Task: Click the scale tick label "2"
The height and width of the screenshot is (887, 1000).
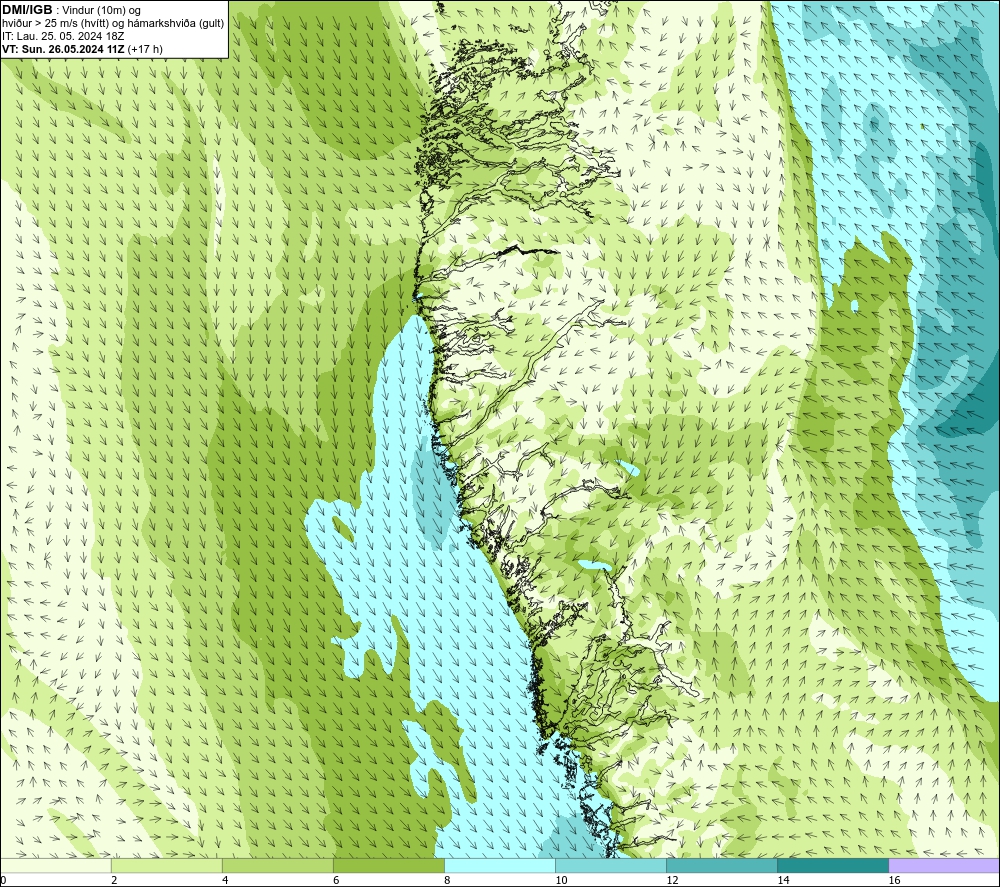Action: (x=114, y=881)
